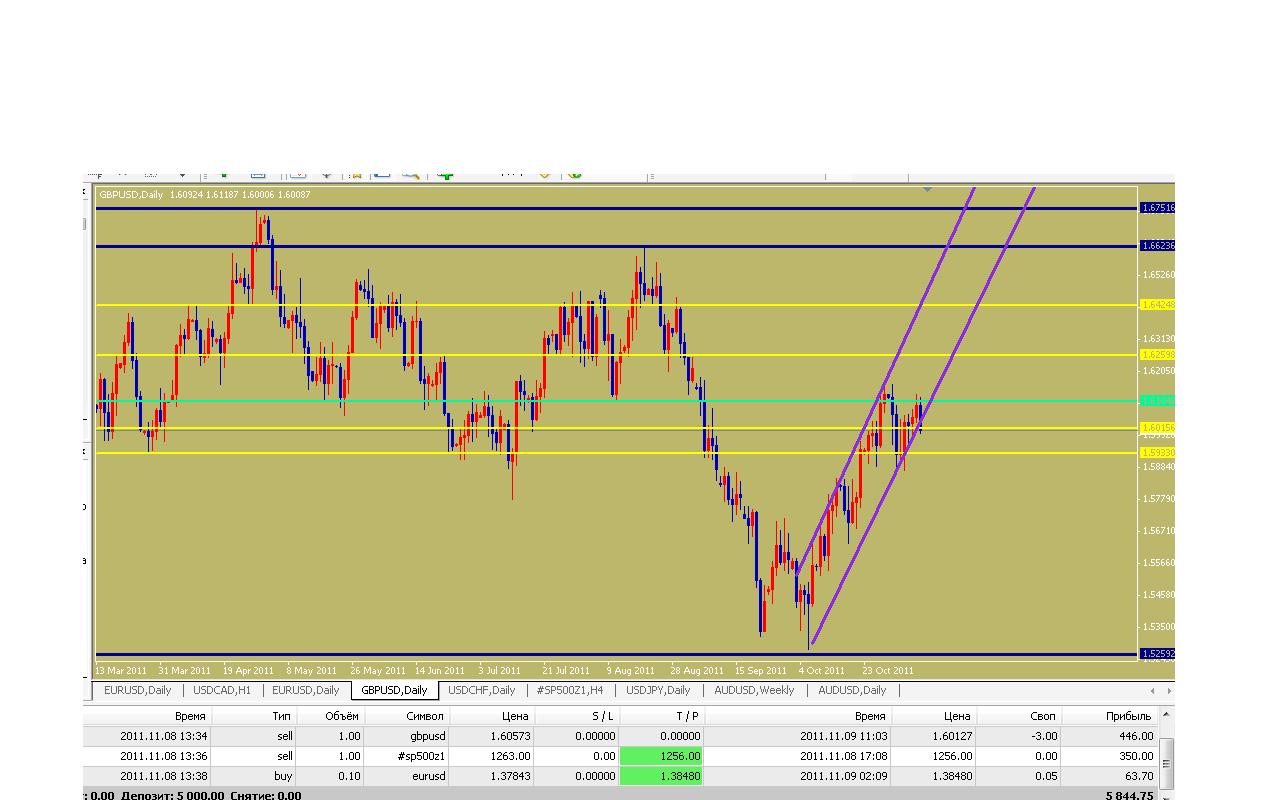Click the GBPUSD,Daily chart title text
Screen dimensions: 1280x800
pos(132,194)
